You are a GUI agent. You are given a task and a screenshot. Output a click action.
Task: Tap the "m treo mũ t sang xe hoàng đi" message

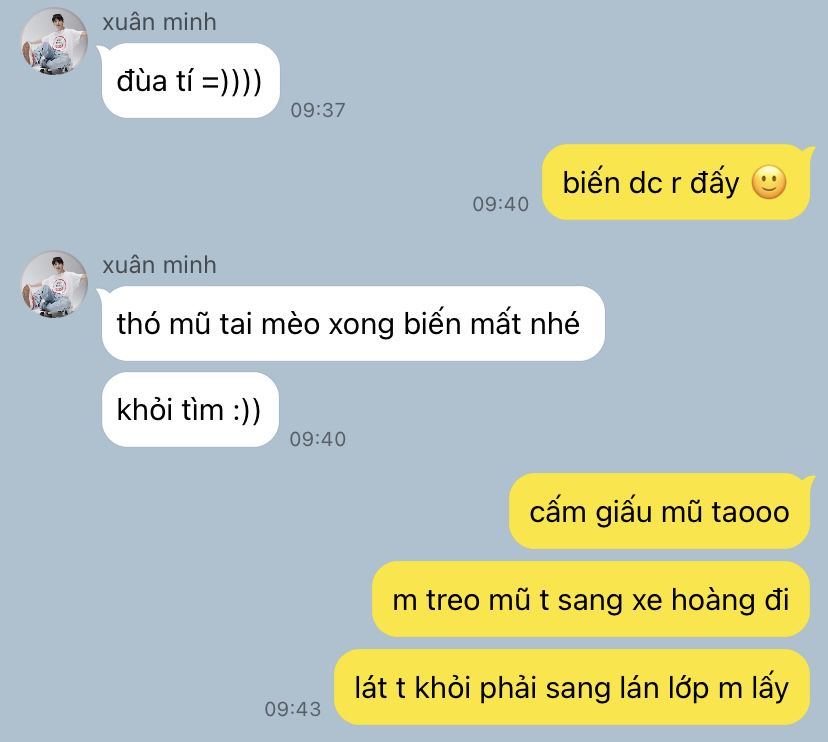coord(591,599)
